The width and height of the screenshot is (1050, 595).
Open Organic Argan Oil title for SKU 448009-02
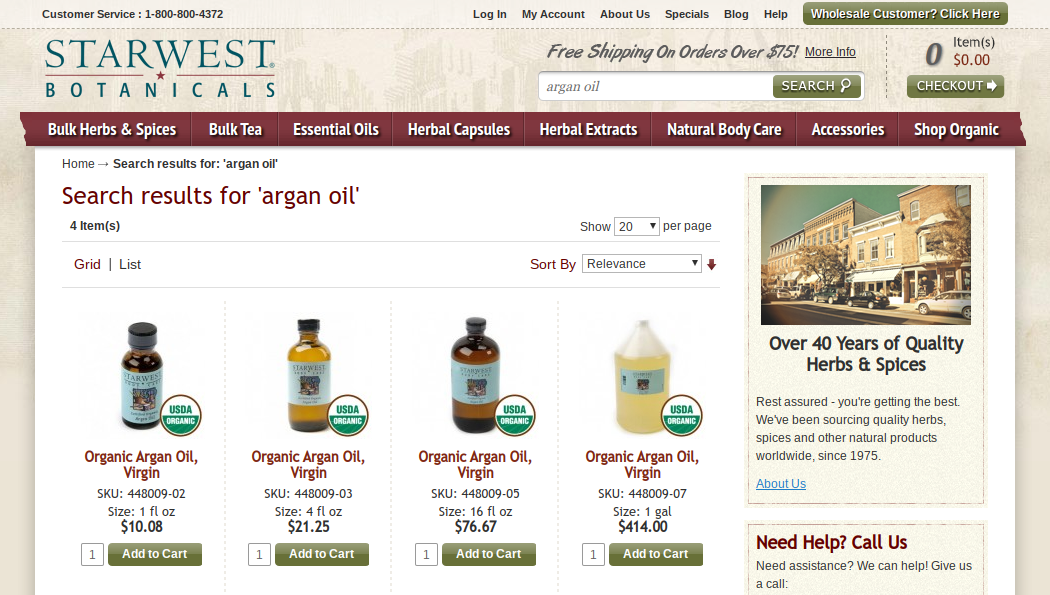(141, 464)
